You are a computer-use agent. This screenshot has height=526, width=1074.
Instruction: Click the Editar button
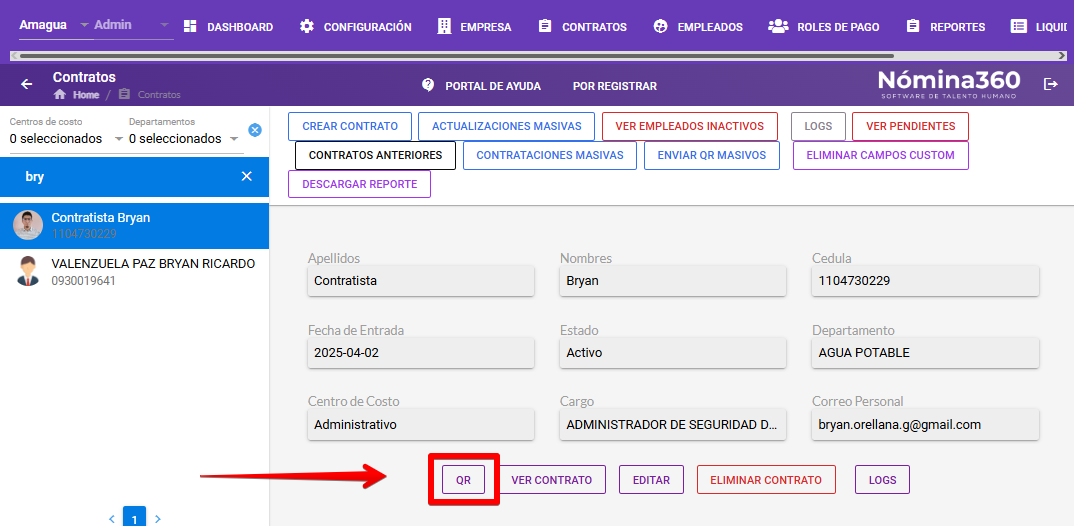[651, 480]
